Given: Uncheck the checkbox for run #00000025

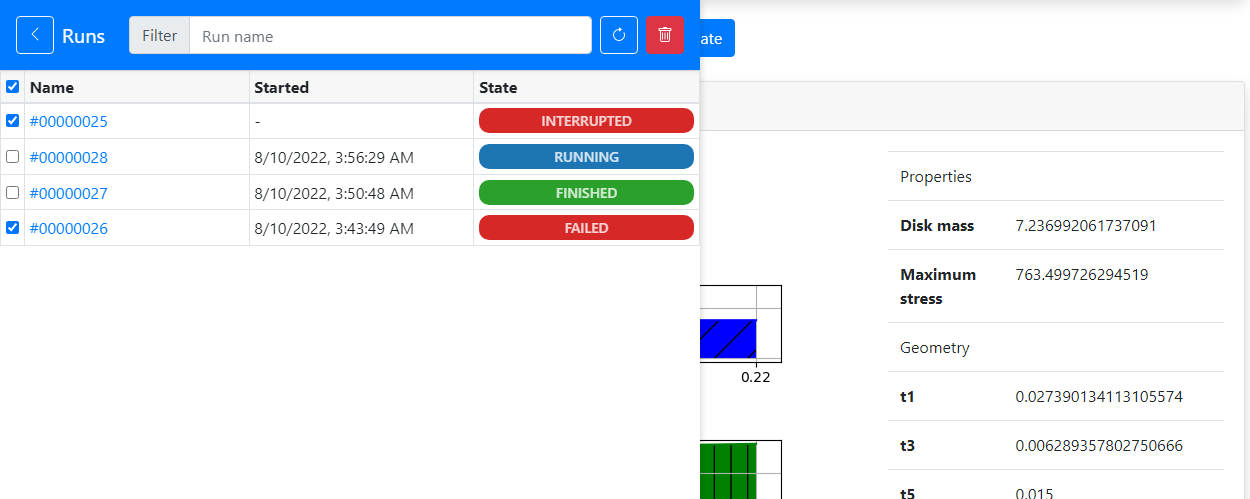Looking at the screenshot, I should coord(13,121).
